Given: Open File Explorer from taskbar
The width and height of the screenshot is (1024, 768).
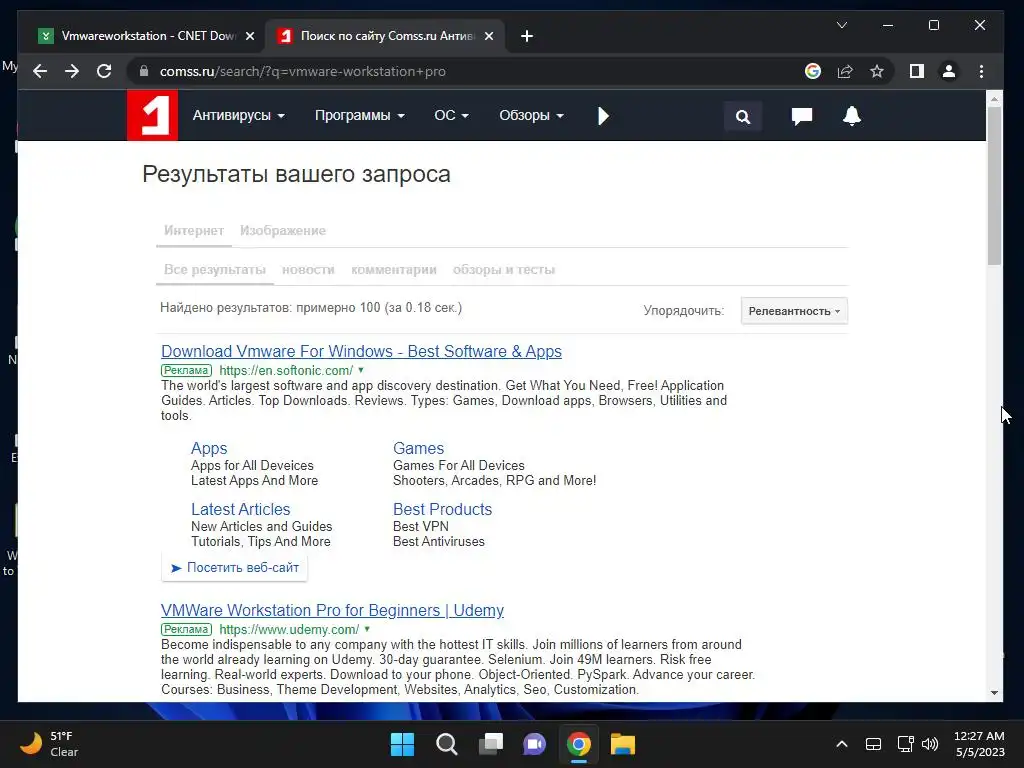Looking at the screenshot, I should tap(622, 744).
